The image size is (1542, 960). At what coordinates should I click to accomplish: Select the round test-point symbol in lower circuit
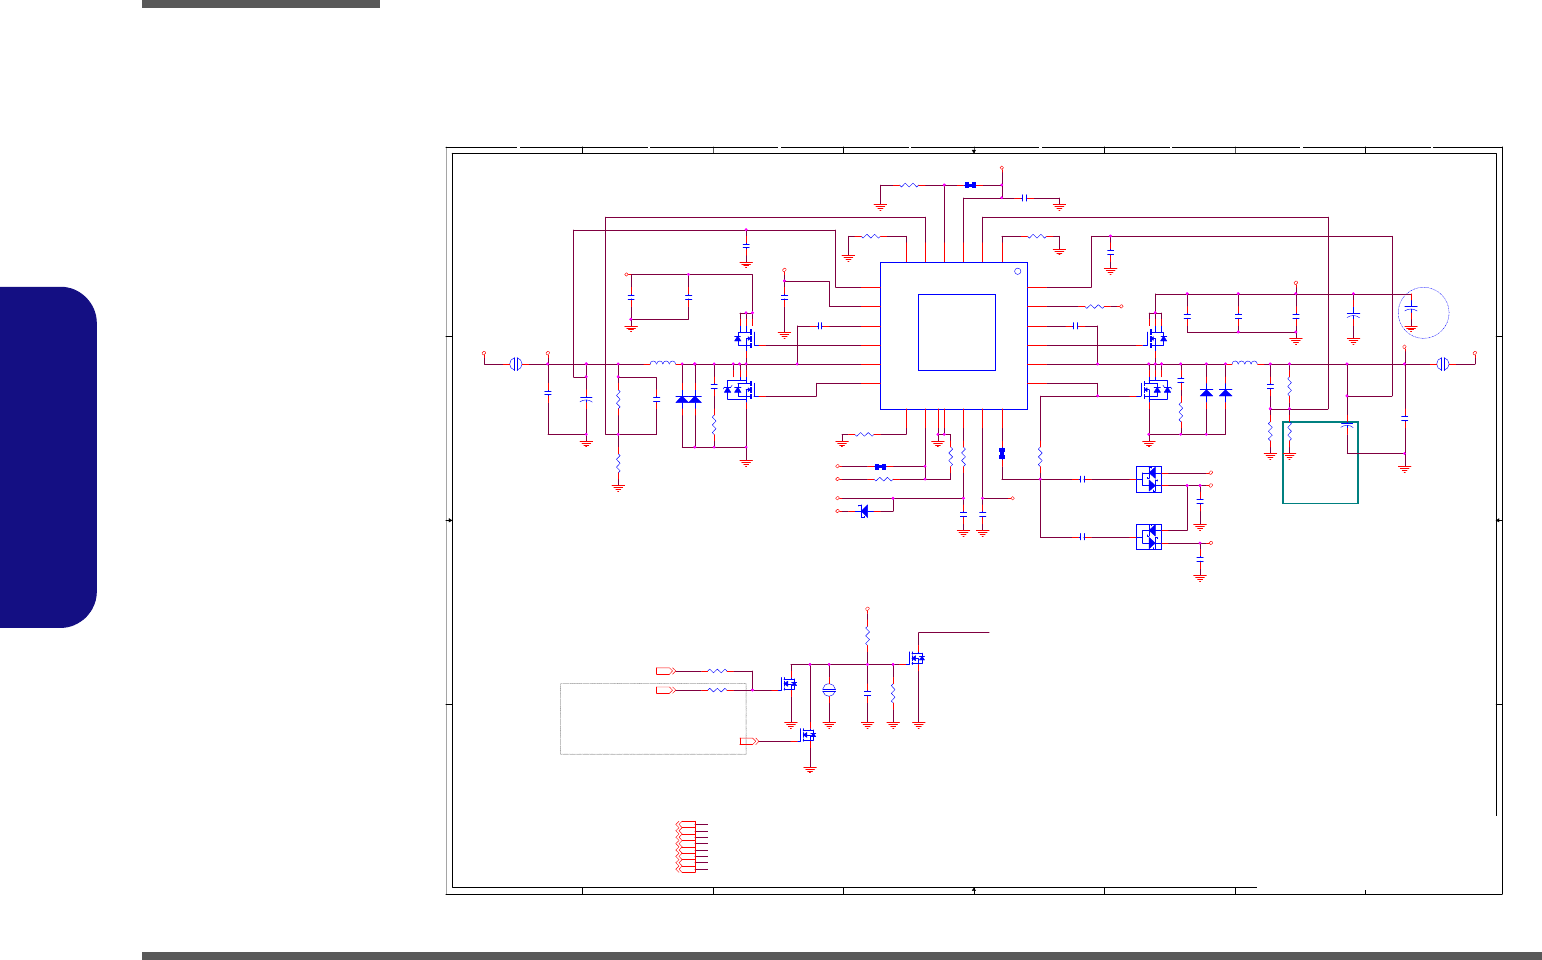(829, 690)
